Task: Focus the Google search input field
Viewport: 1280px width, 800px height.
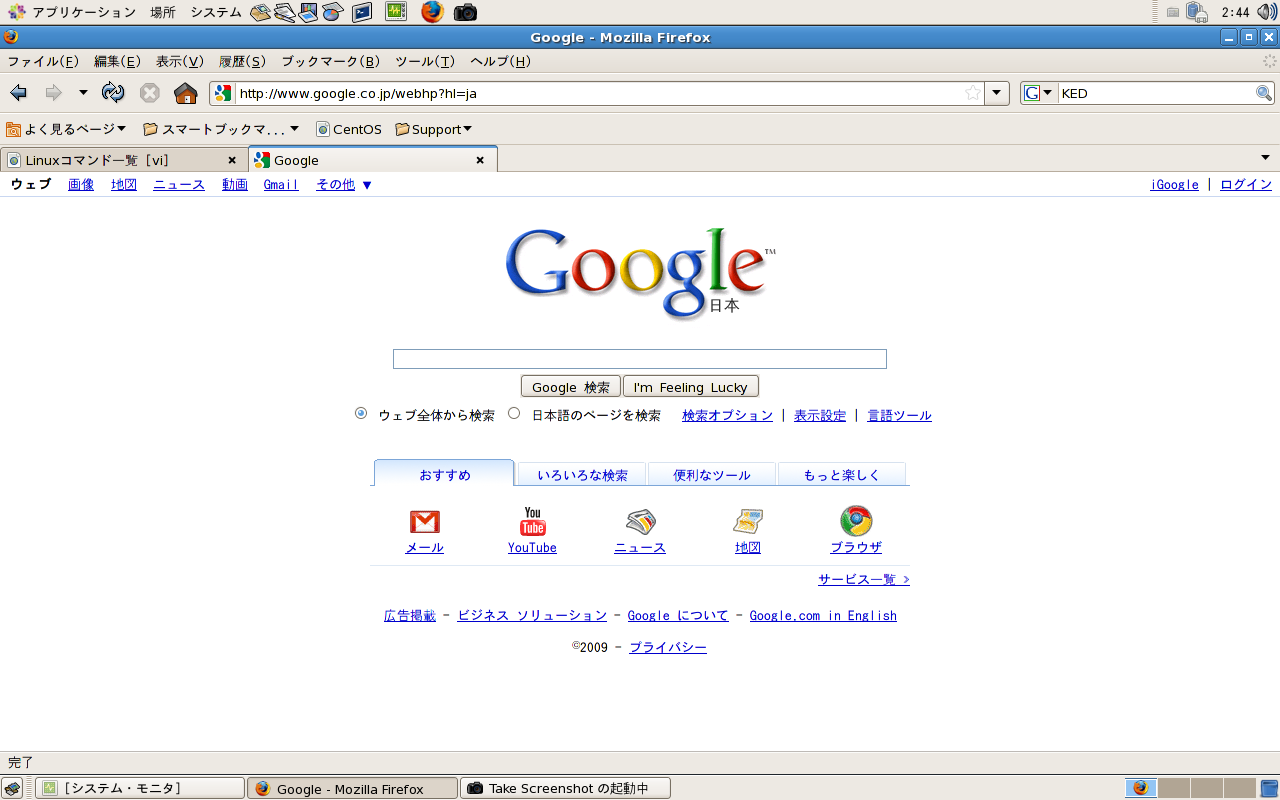Action: click(x=640, y=359)
